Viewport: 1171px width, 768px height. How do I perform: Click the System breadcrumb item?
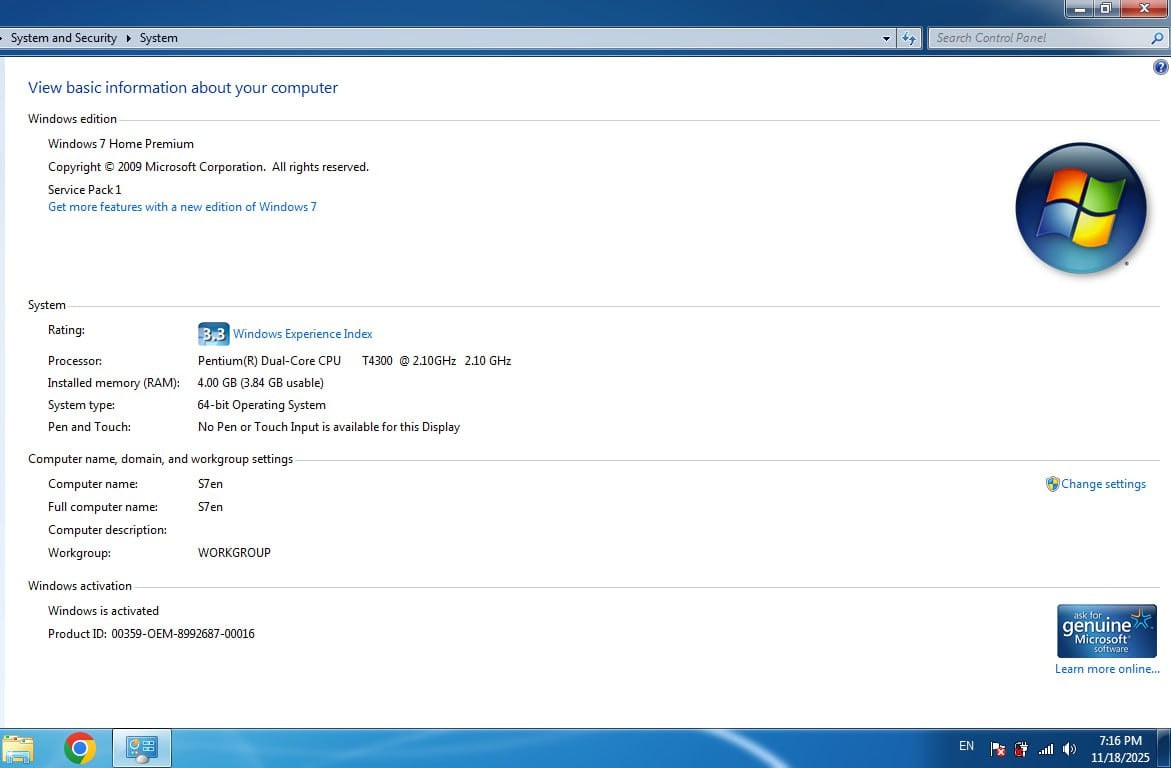click(x=159, y=38)
